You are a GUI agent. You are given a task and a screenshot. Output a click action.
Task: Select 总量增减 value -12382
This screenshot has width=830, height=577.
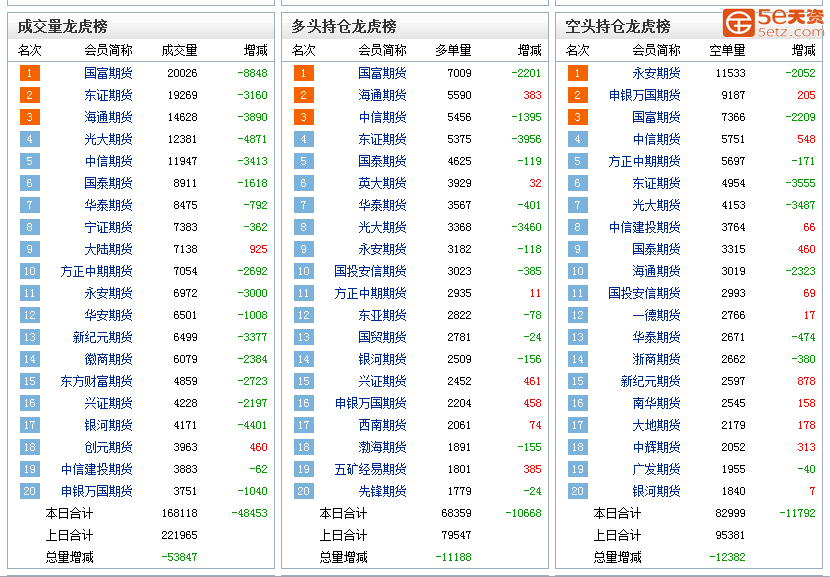click(x=727, y=557)
